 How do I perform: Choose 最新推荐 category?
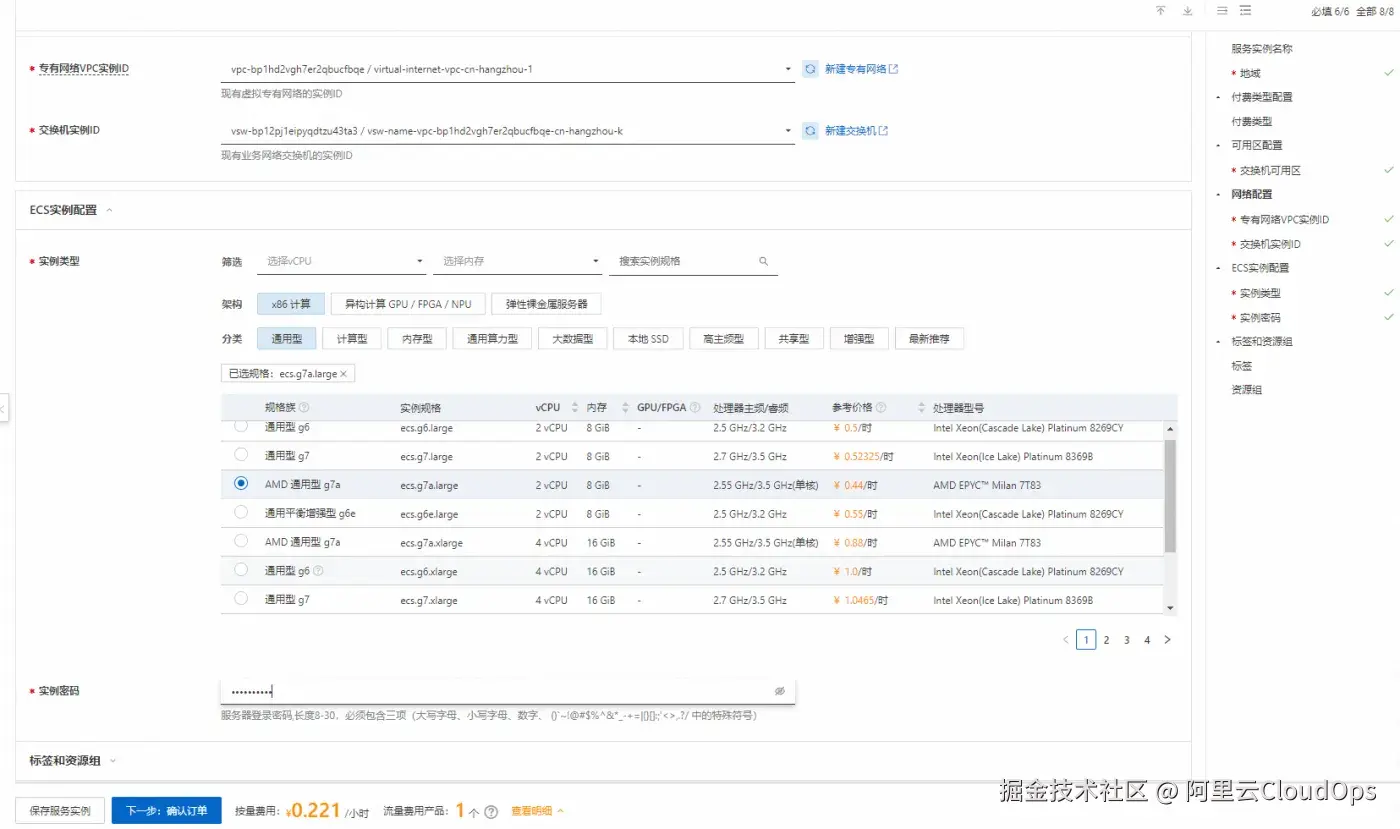tap(929, 339)
